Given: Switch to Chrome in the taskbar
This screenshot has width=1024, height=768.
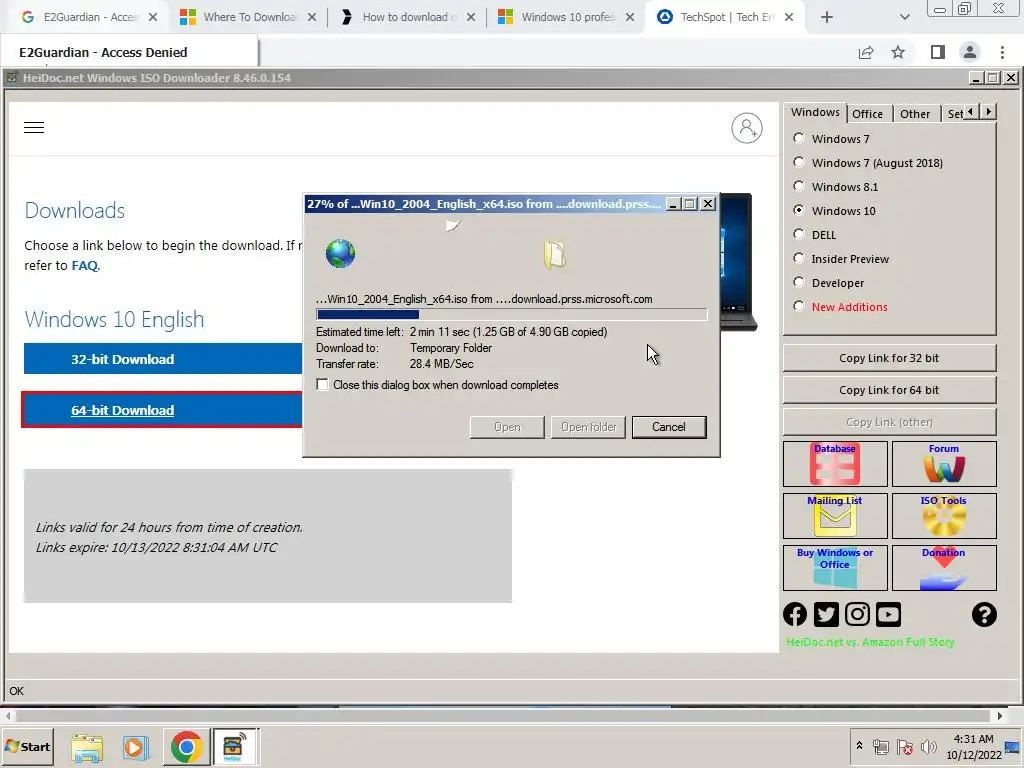Looking at the screenshot, I should click(186, 746).
